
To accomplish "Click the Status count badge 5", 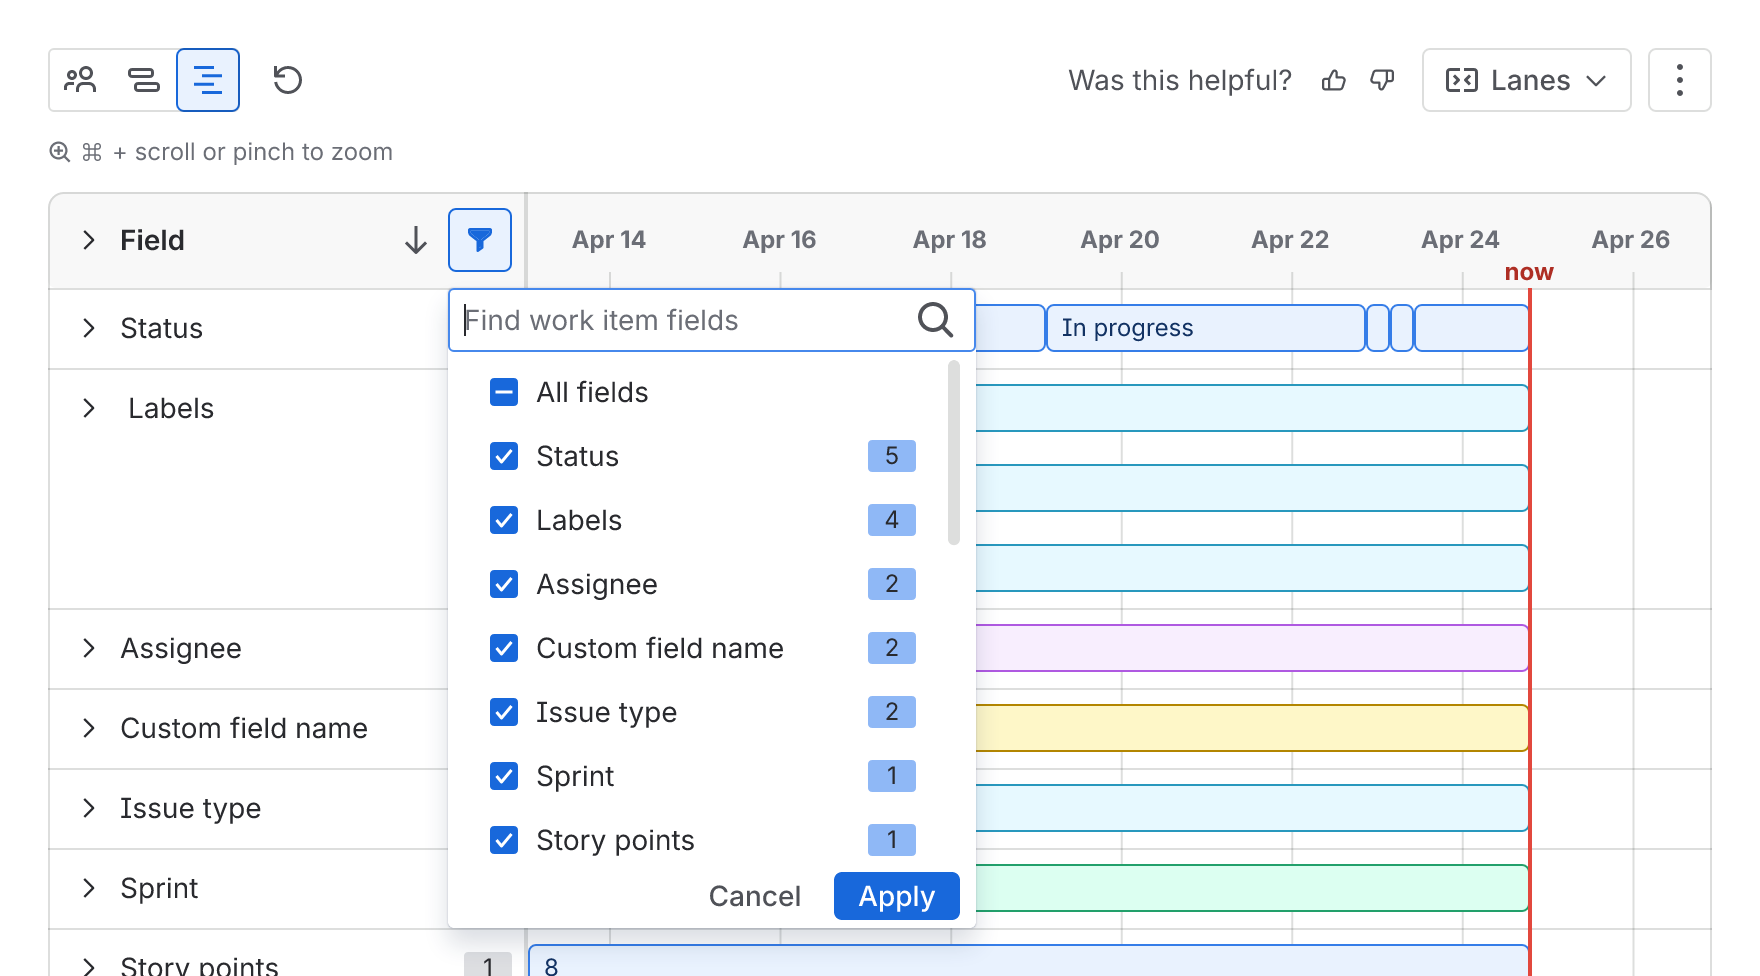I will pyautogui.click(x=892, y=456).
